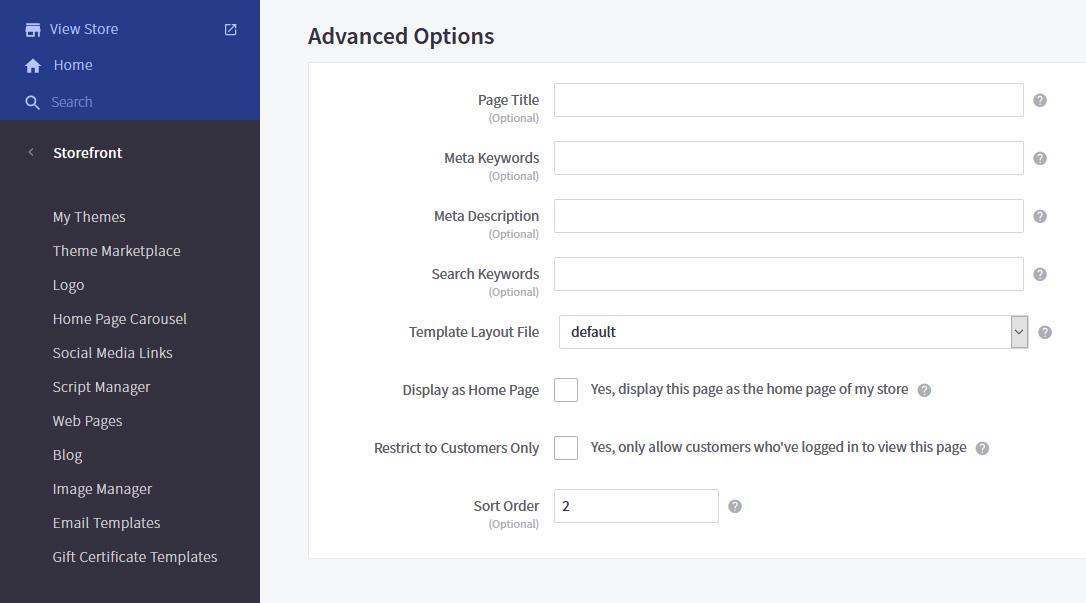
Task: Click the Meta Description help icon
Action: [x=1039, y=216]
